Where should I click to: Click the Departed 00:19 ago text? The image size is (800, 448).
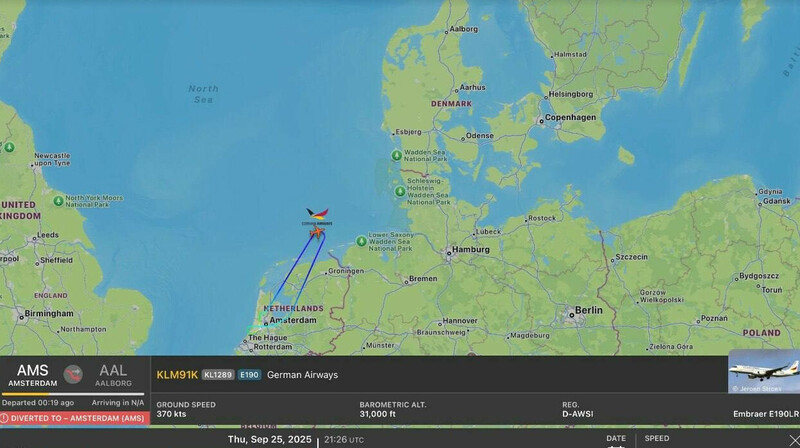38,403
